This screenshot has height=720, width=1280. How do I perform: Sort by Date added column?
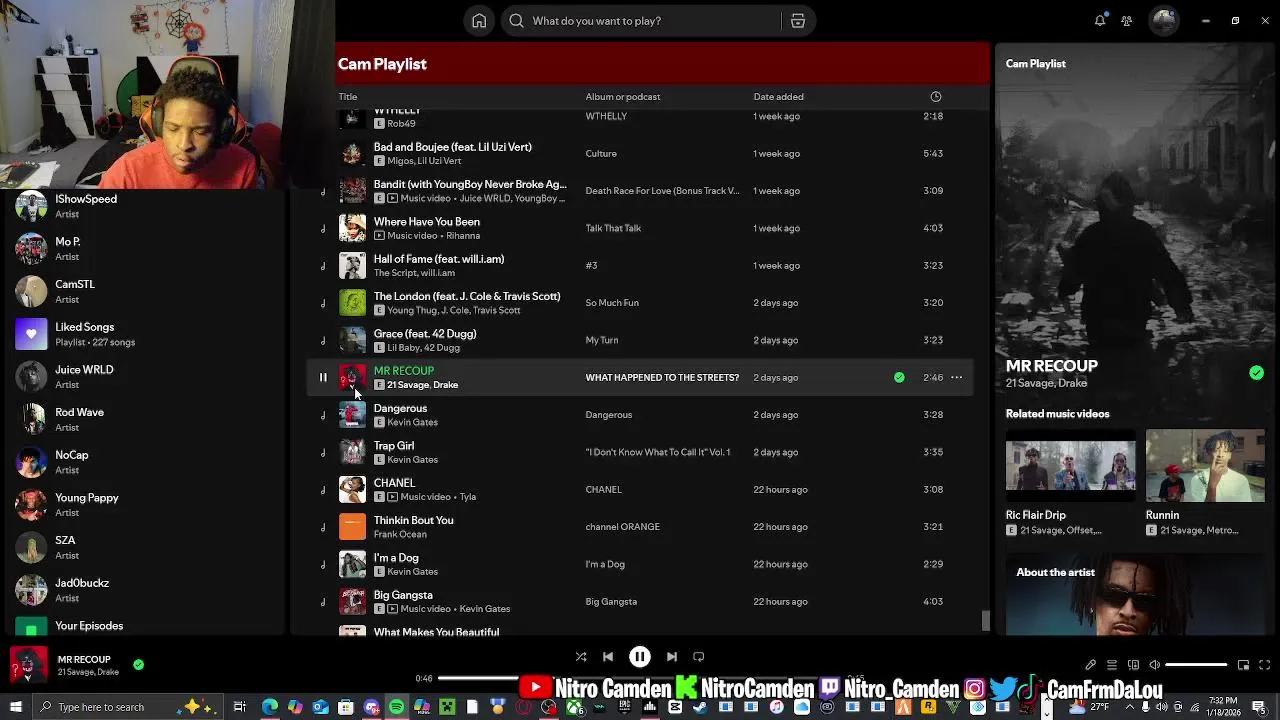coord(778,97)
